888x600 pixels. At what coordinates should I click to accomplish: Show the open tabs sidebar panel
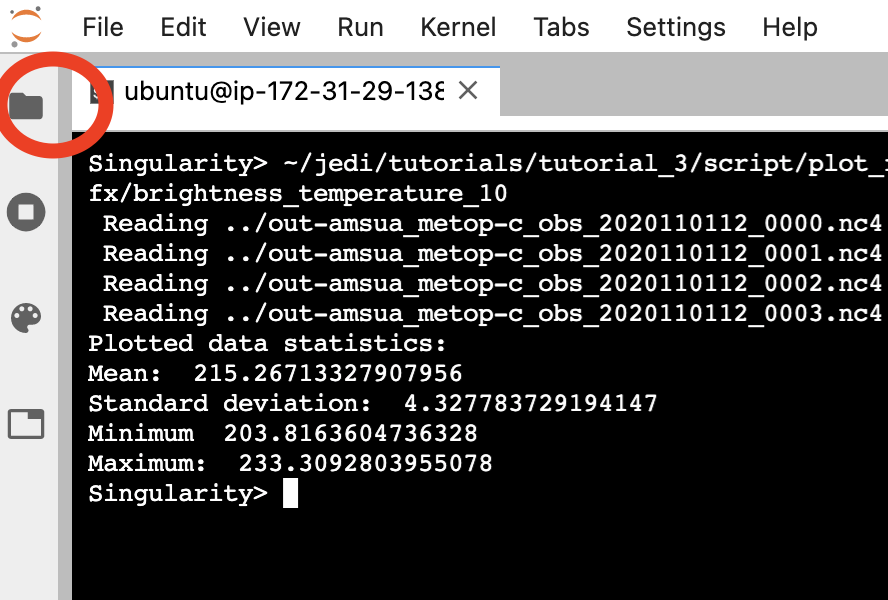pos(26,424)
